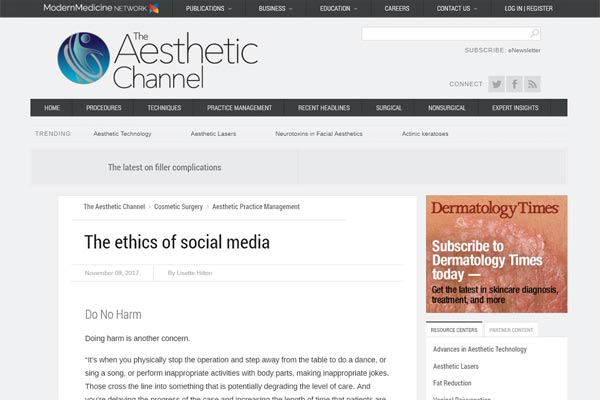Open Aesthetic Lasers resource center link

(456, 366)
